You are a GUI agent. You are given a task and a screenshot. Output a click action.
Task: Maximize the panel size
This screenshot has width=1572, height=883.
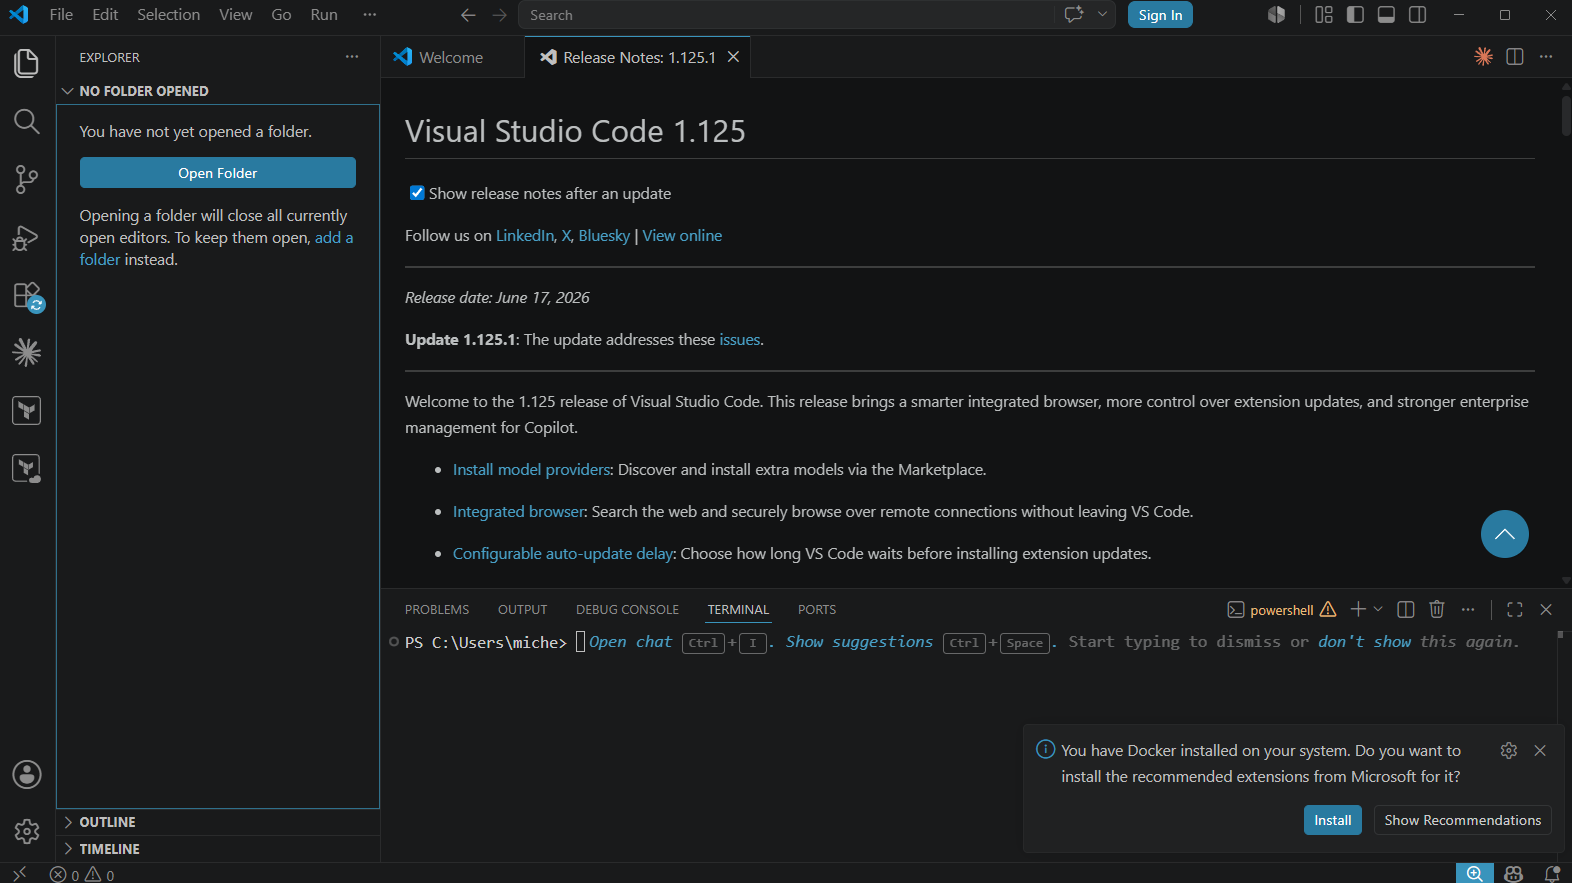coord(1515,609)
